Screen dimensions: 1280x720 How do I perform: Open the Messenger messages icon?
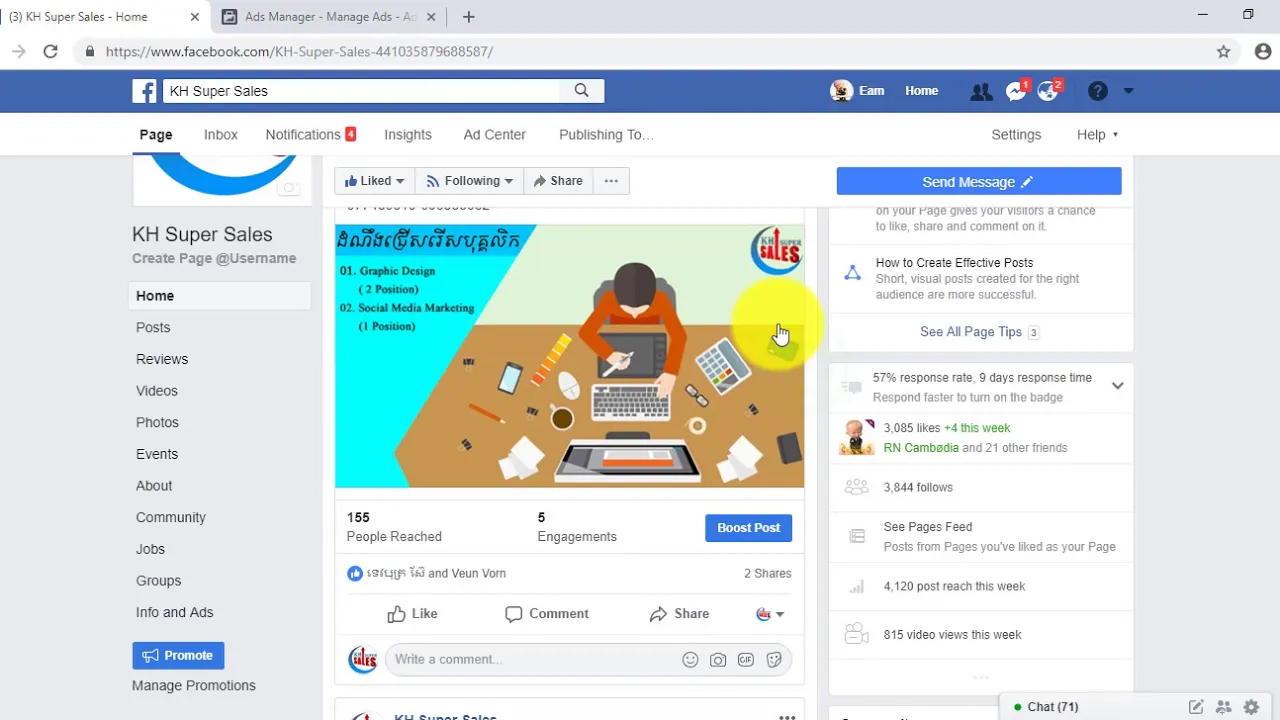point(1016,91)
